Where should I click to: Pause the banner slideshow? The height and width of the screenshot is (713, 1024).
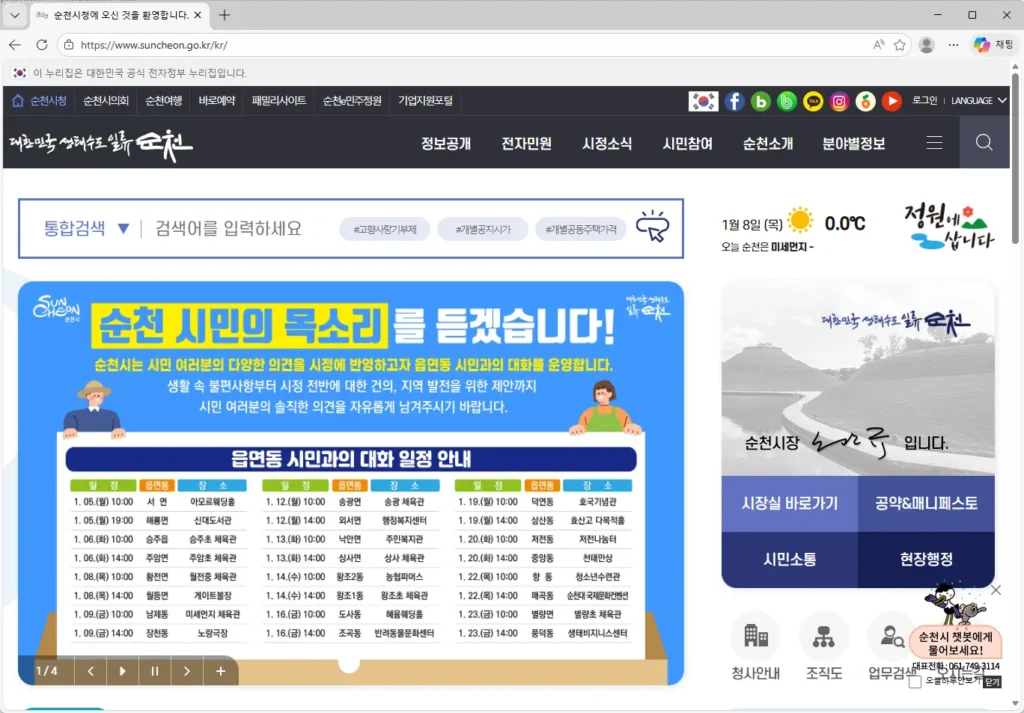(154, 672)
